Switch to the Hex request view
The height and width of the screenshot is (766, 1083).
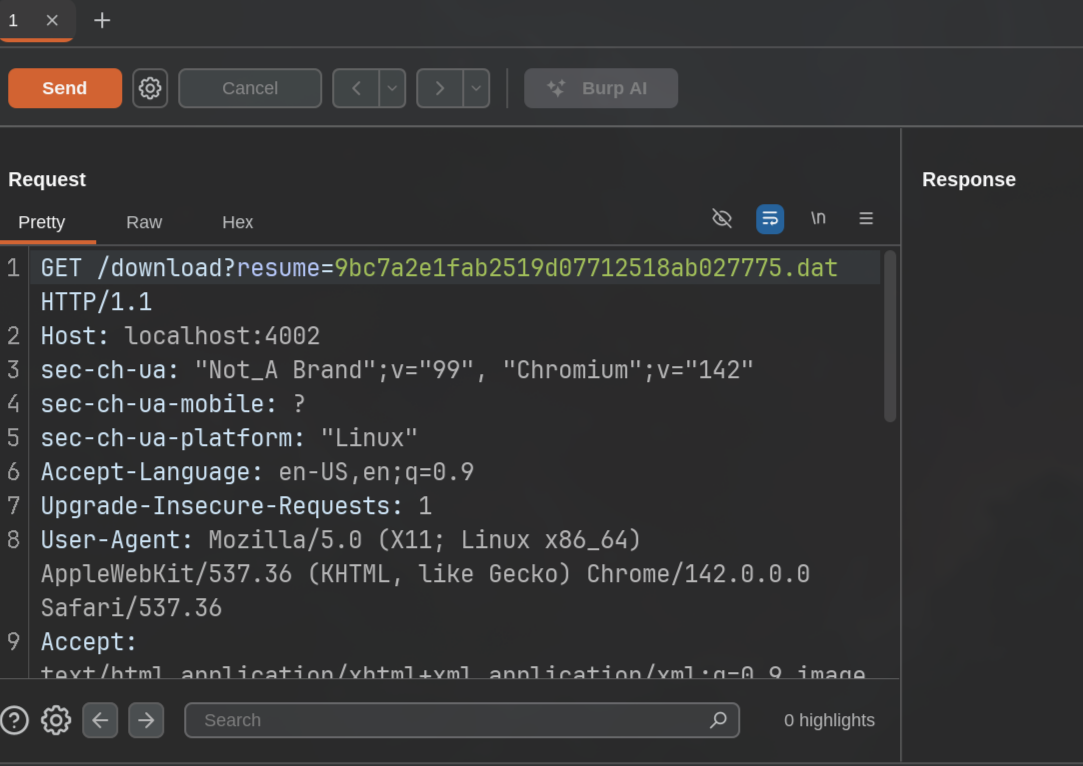pyautogui.click(x=238, y=222)
